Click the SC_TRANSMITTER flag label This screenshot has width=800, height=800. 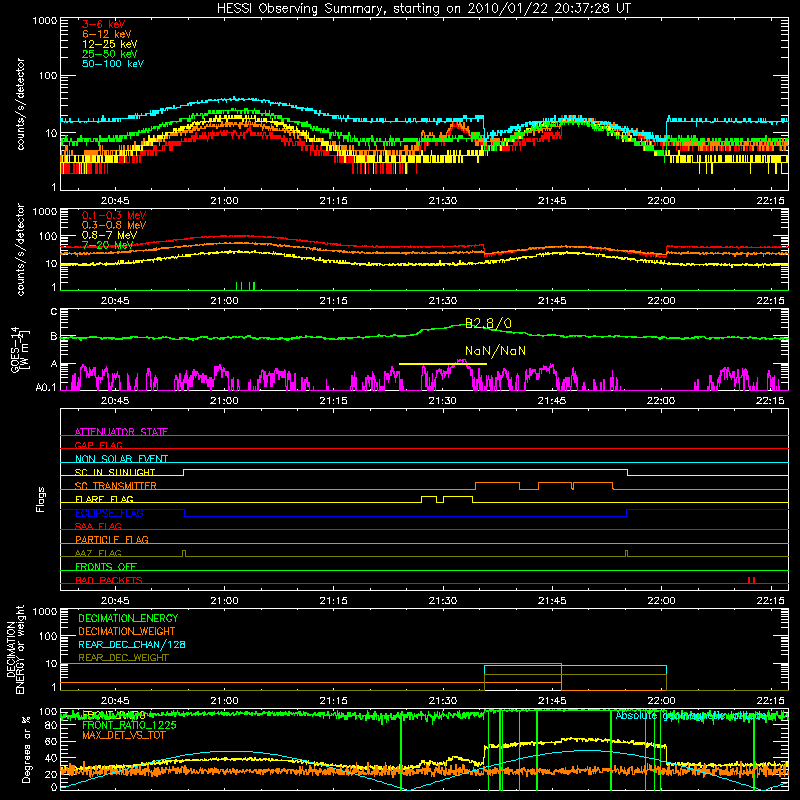(116, 485)
